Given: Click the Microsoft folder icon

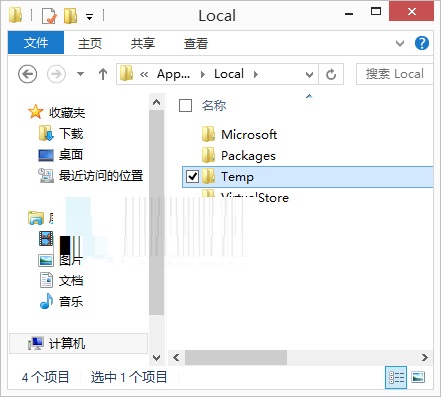Looking at the screenshot, I should point(208,134).
